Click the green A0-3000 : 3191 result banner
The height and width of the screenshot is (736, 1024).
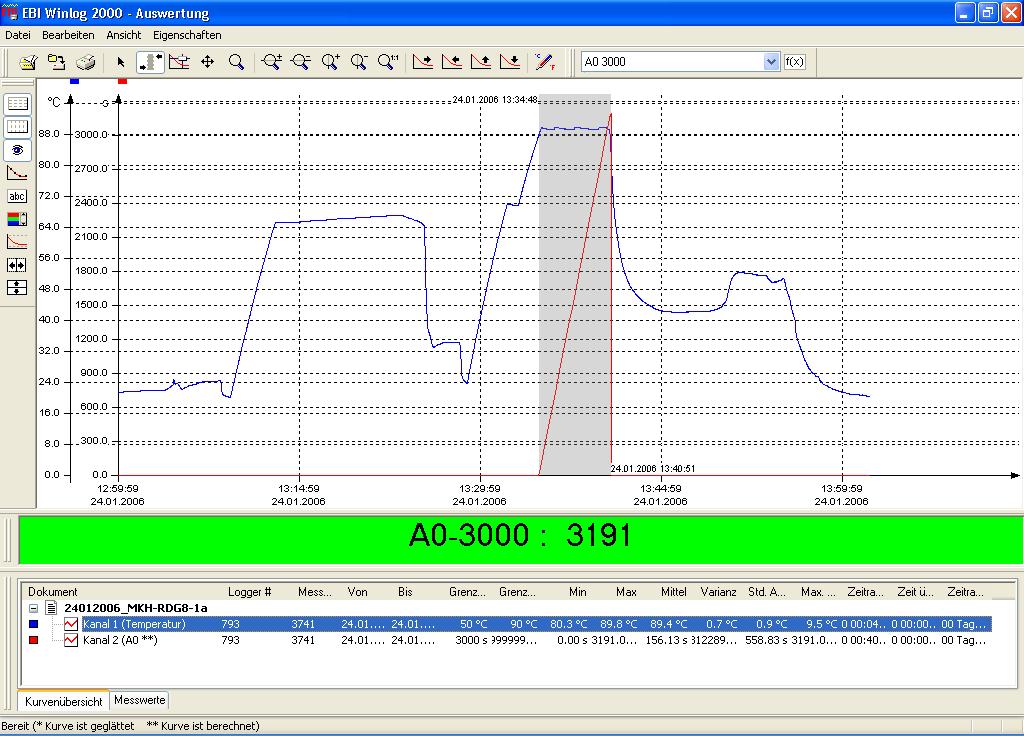[x=521, y=539]
